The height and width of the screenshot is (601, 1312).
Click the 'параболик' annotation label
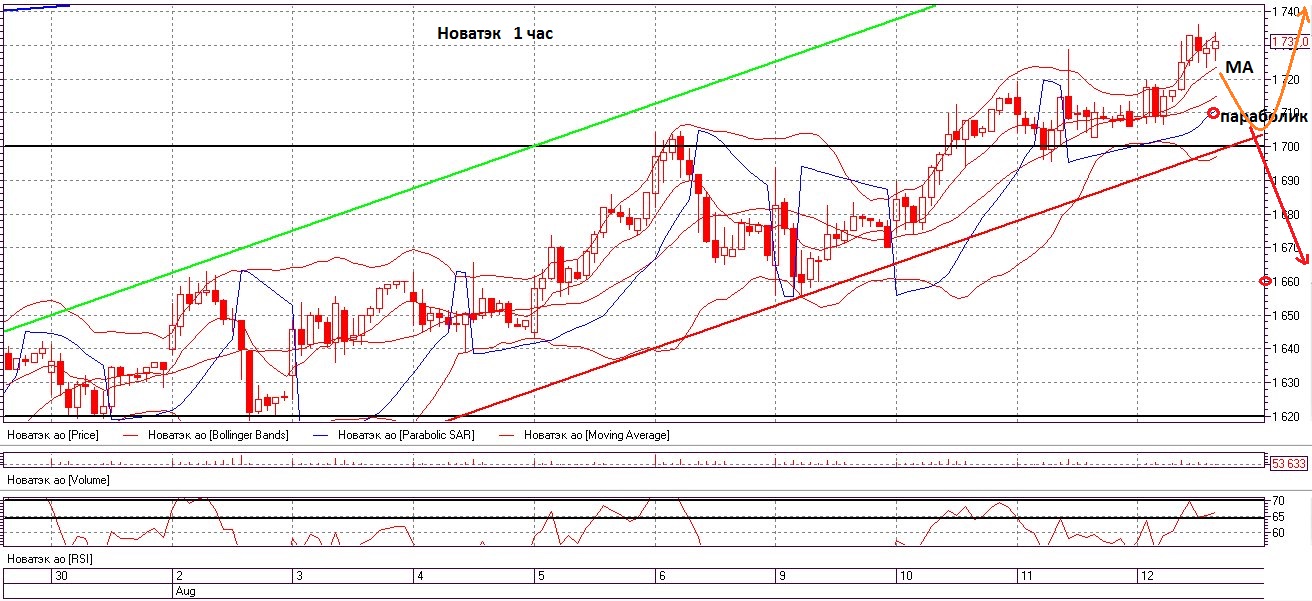pos(1264,116)
